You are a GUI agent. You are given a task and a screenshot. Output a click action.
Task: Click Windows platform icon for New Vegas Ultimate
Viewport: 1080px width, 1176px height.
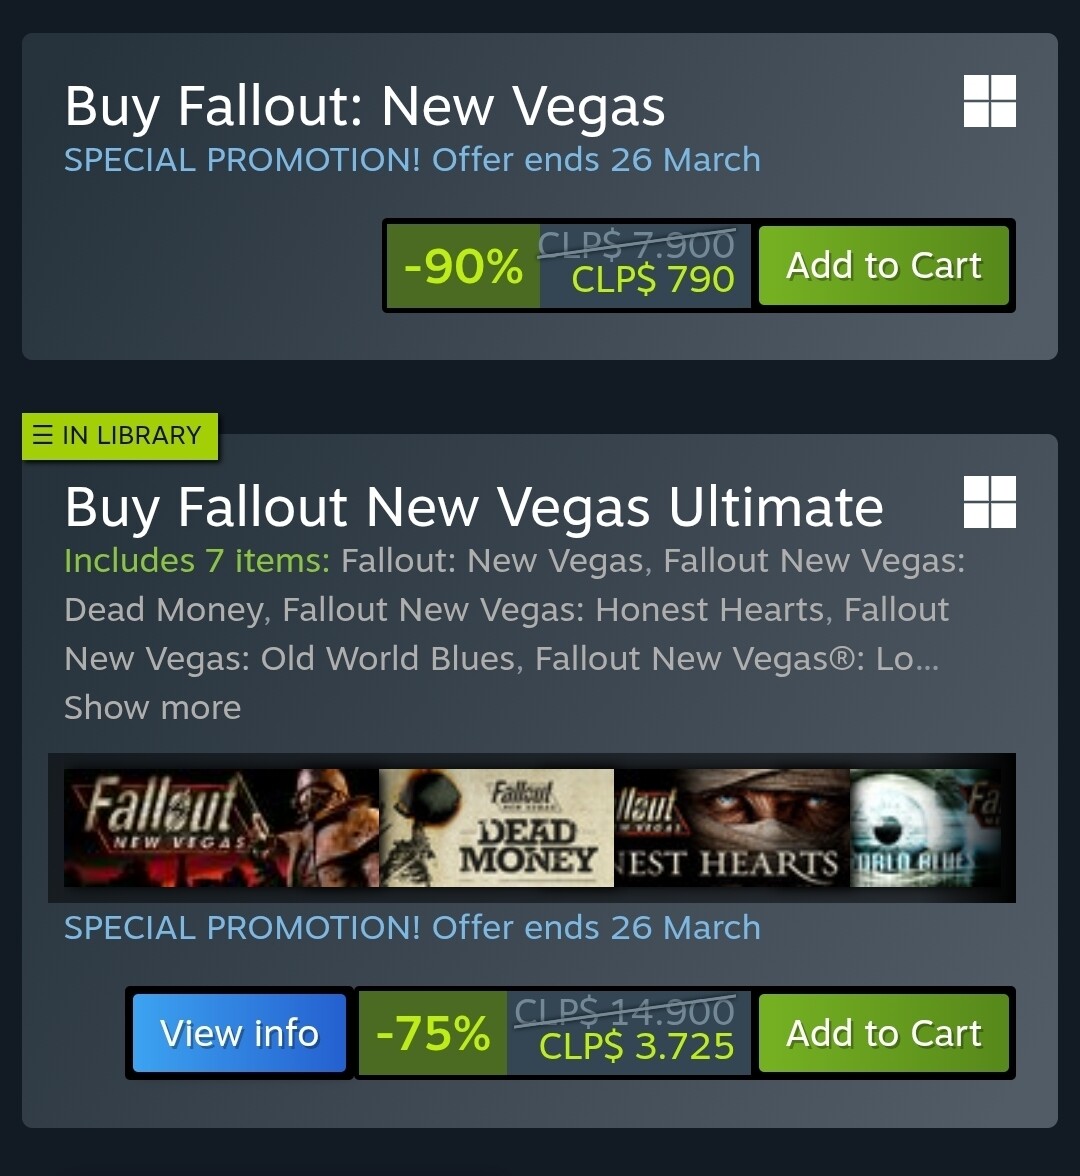tap(989, 501)
